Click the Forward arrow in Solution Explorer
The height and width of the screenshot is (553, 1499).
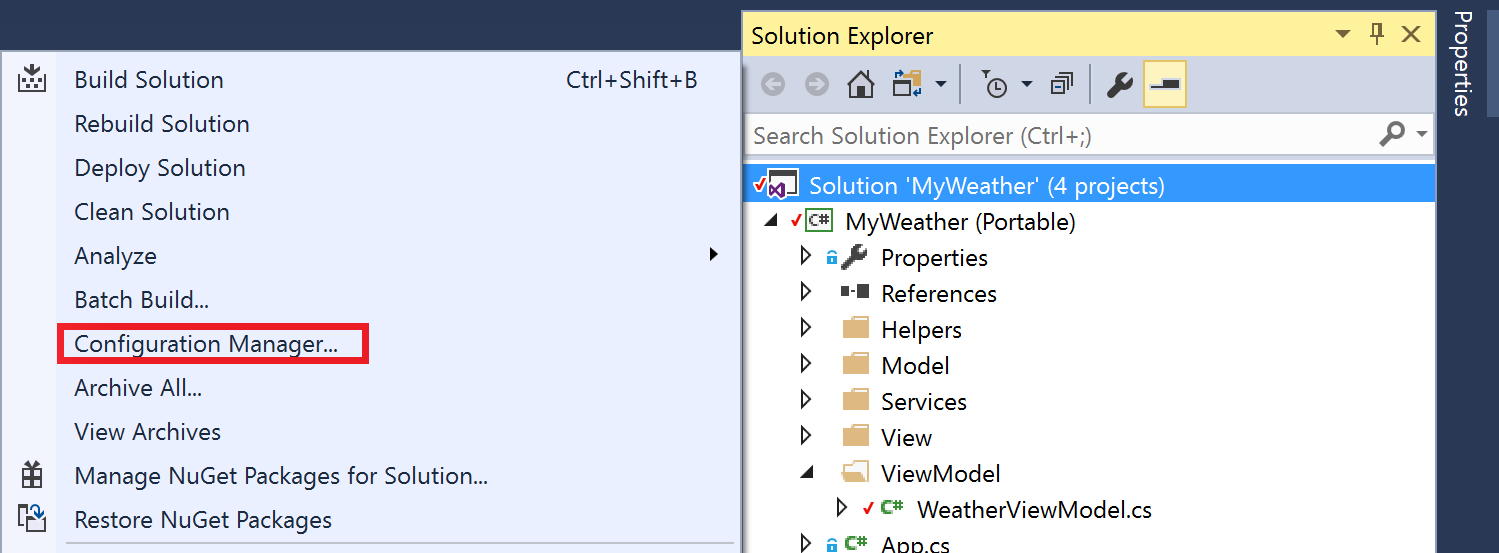(817, 85)
